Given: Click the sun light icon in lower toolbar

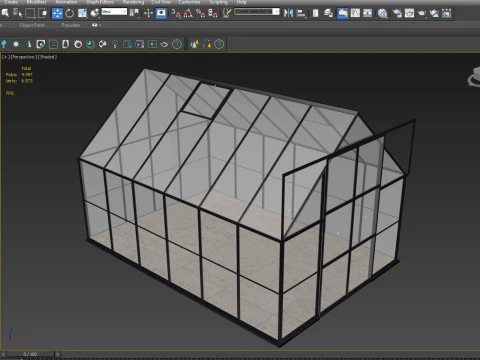Looking at the screenshot, I should [16, 44].
